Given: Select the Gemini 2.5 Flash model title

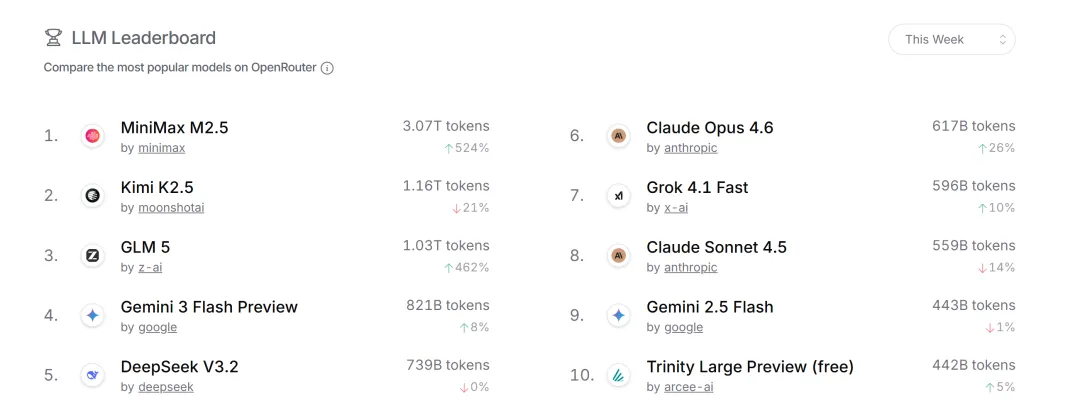Looking at the screenshot, I should pyautogui.click(x=710, y=307).
